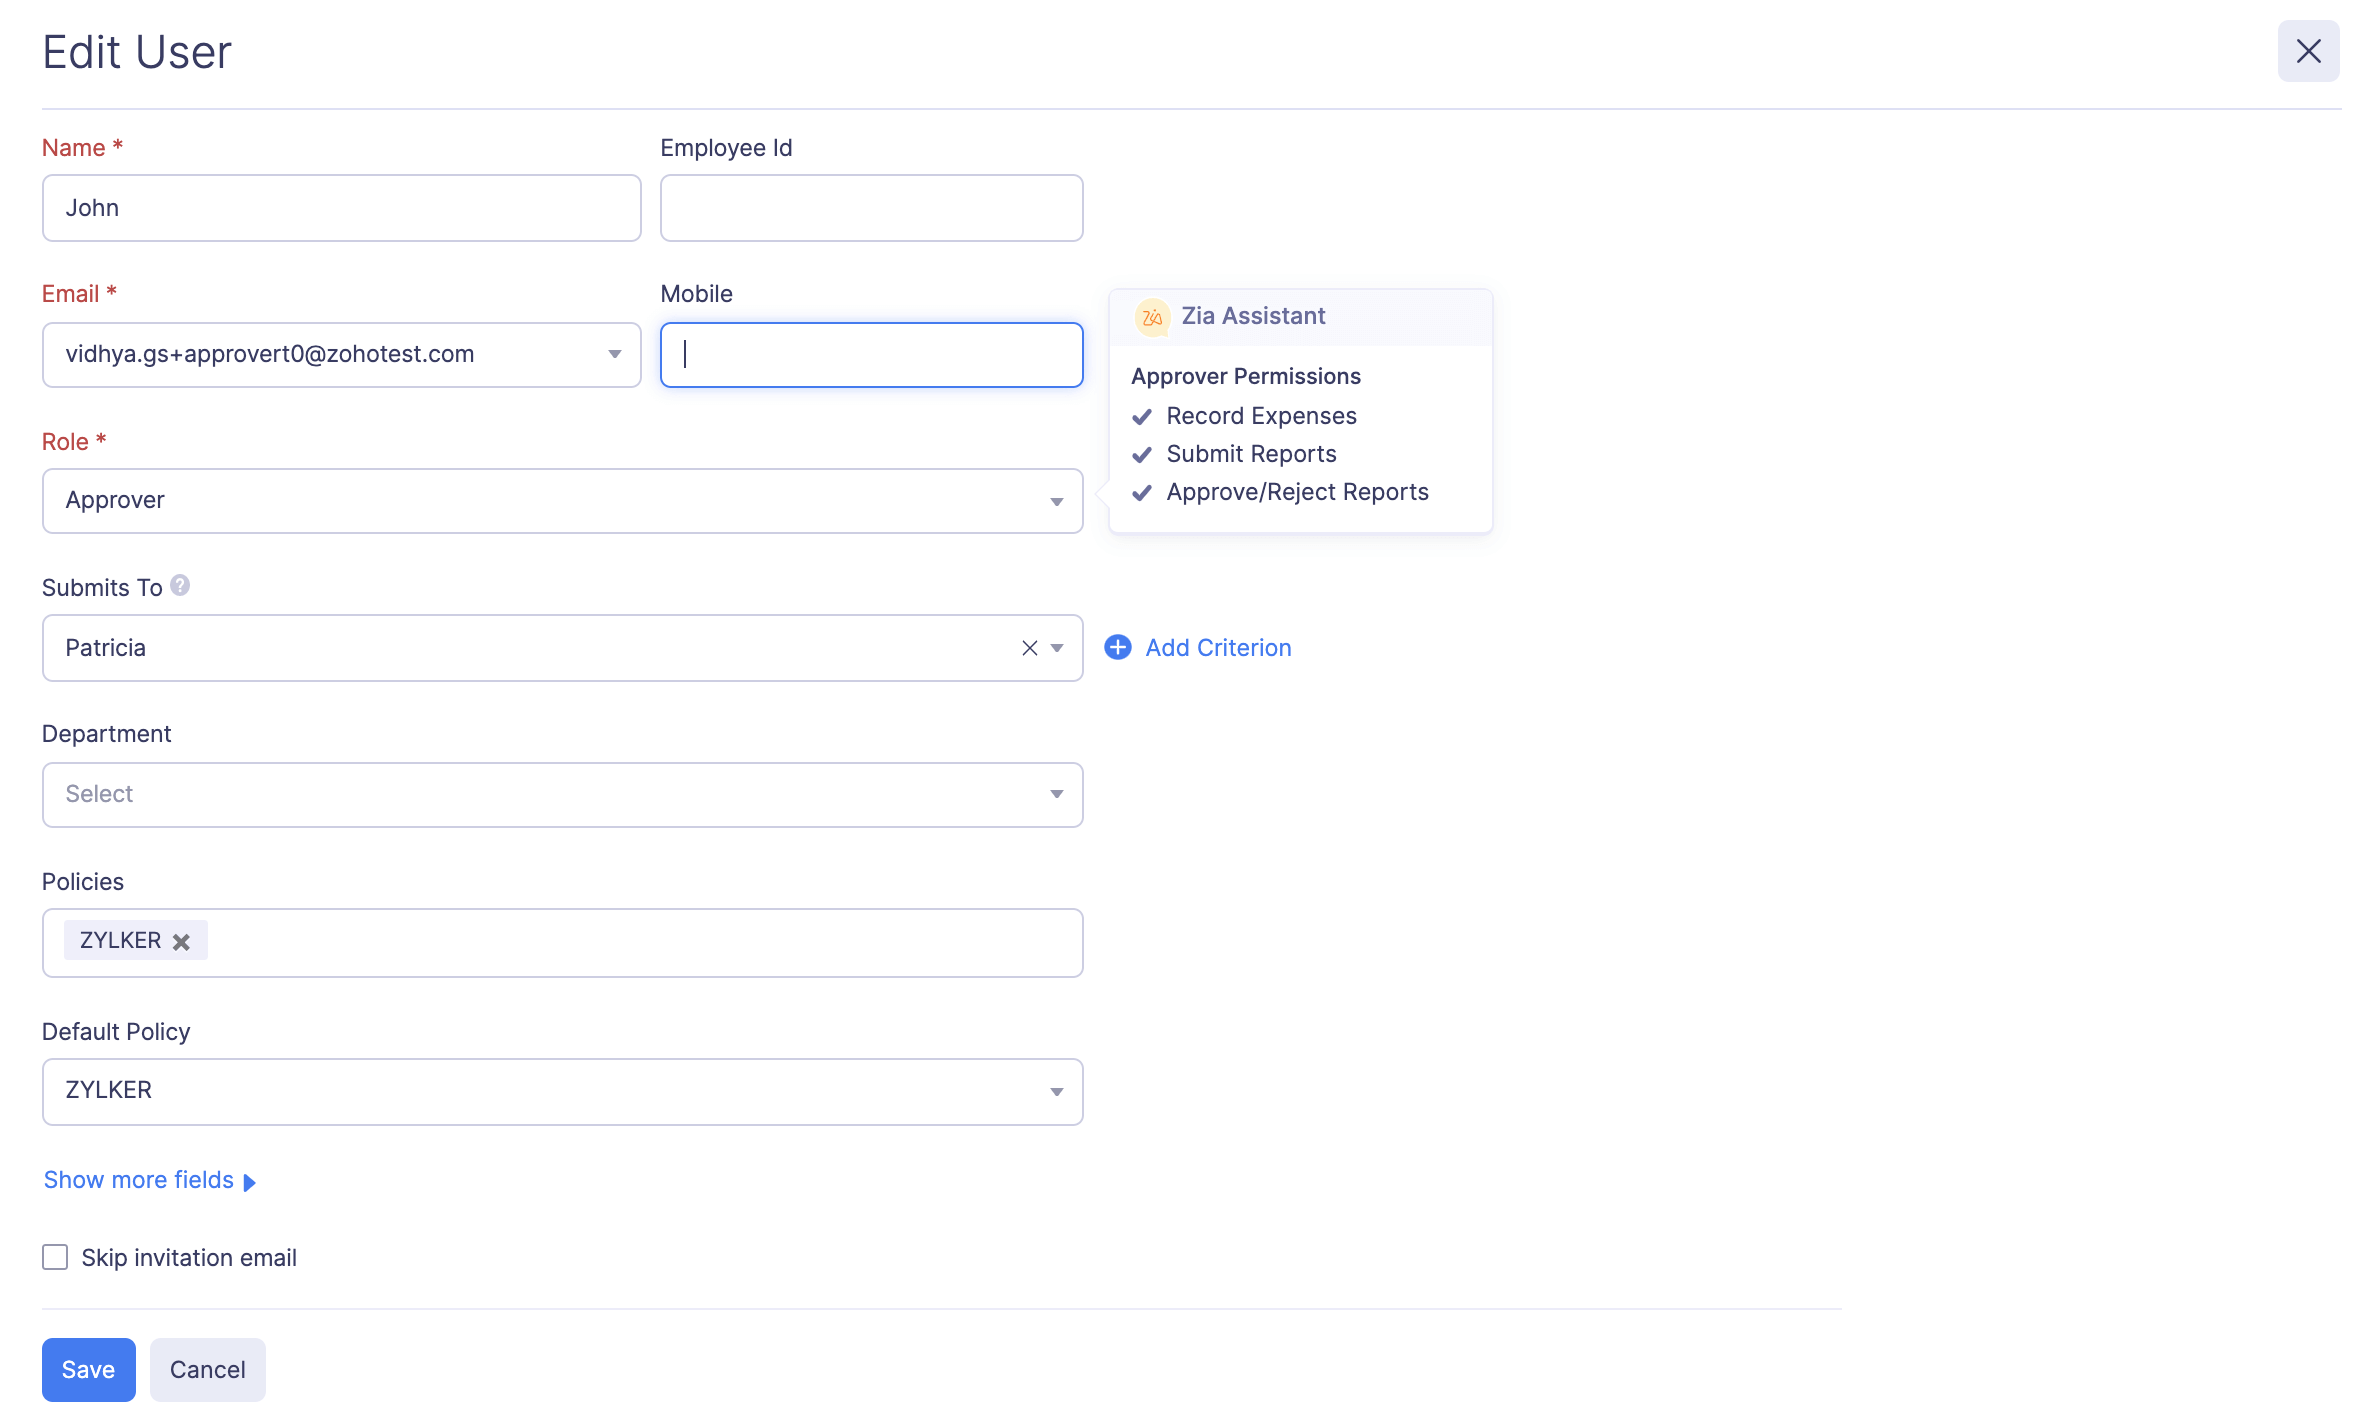Click into the Mobile input field

[x=871, y=355]
